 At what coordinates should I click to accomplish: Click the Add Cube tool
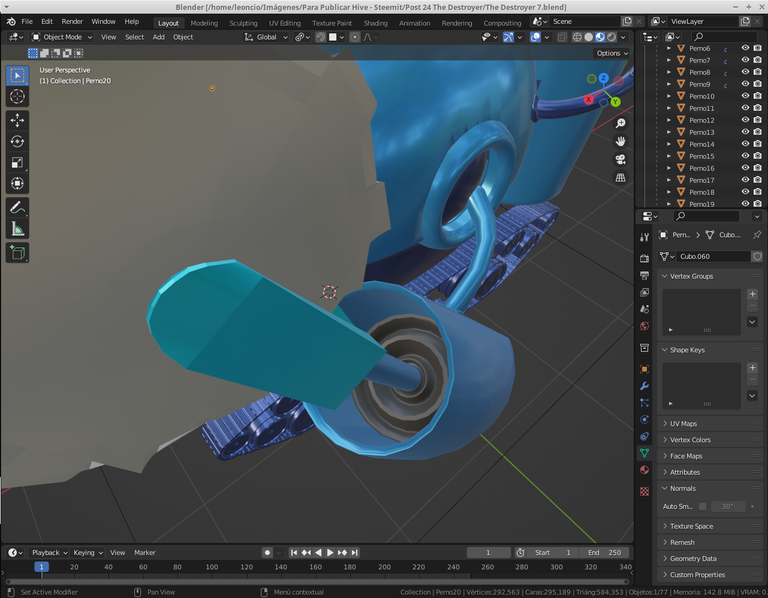tap(17, 253)
